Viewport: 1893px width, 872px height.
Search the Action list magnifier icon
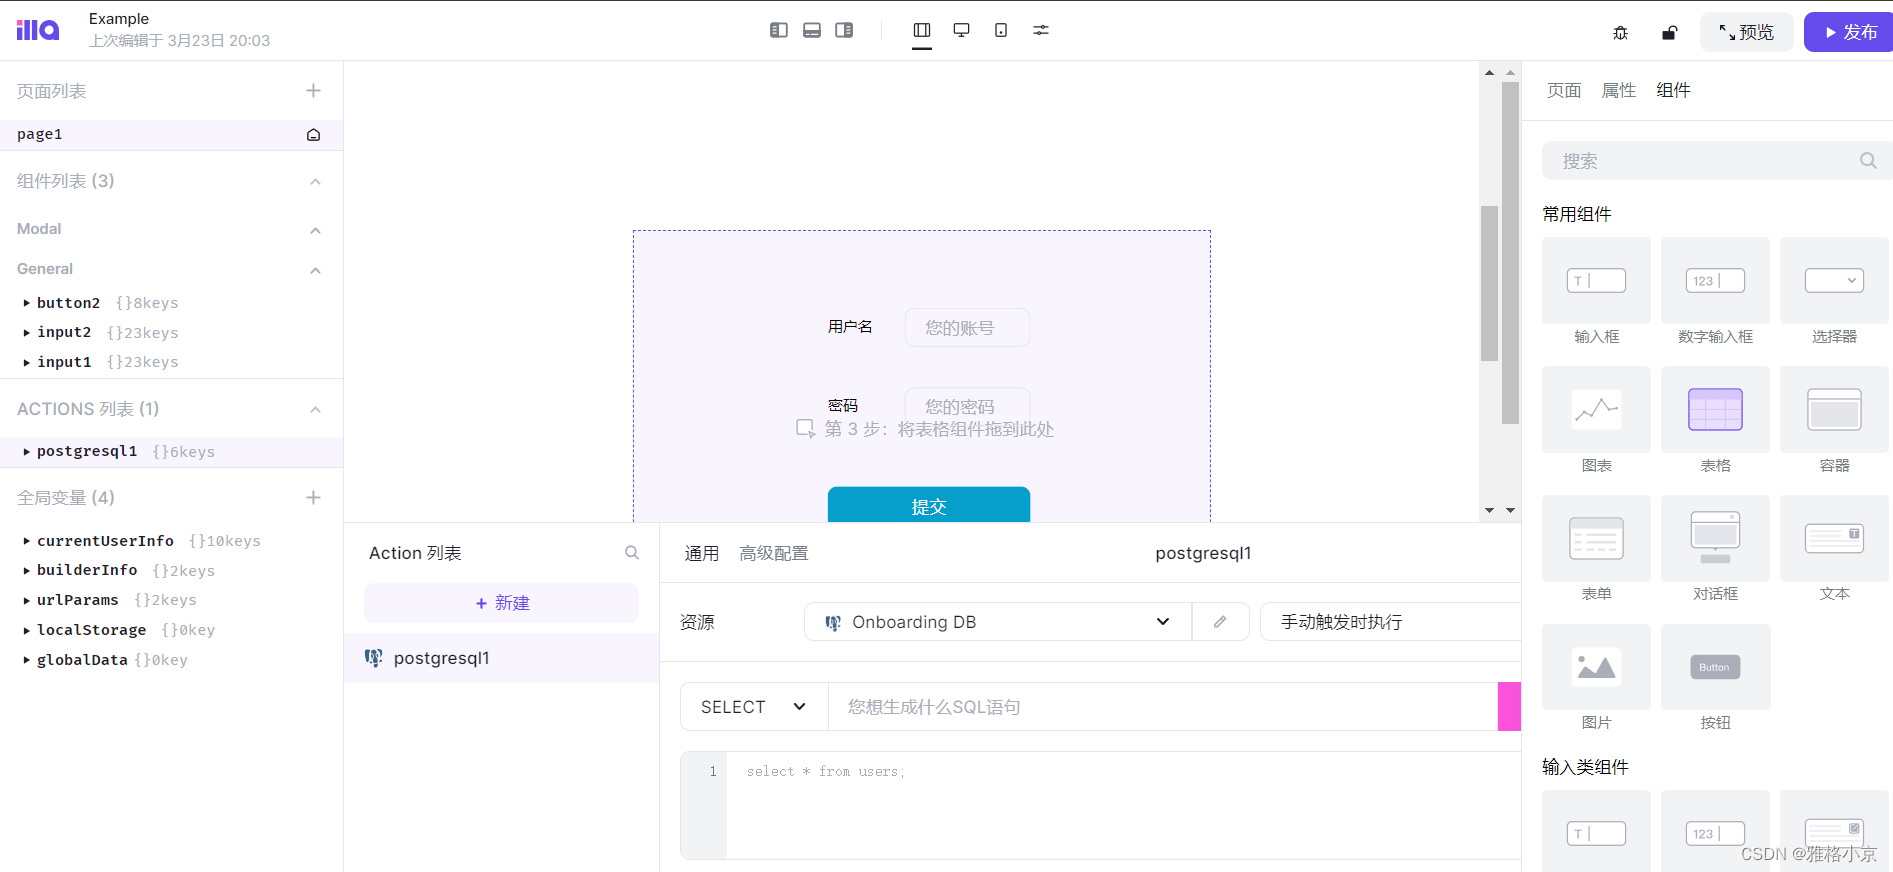pyautogui.click(x=632, y=552)
